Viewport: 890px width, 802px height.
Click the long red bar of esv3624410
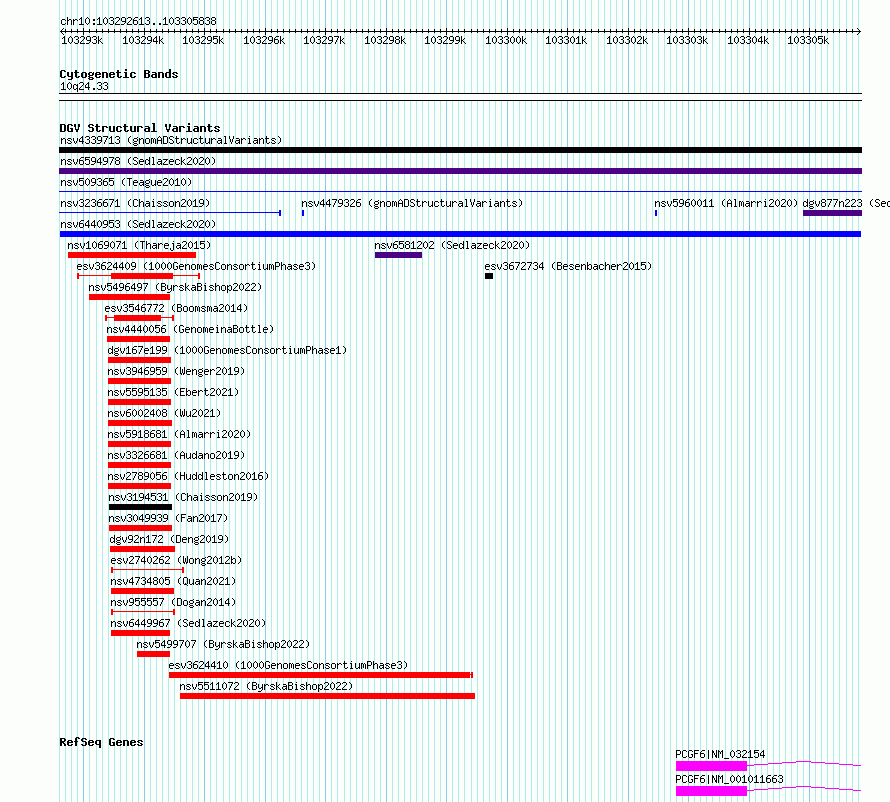[321, 675]
